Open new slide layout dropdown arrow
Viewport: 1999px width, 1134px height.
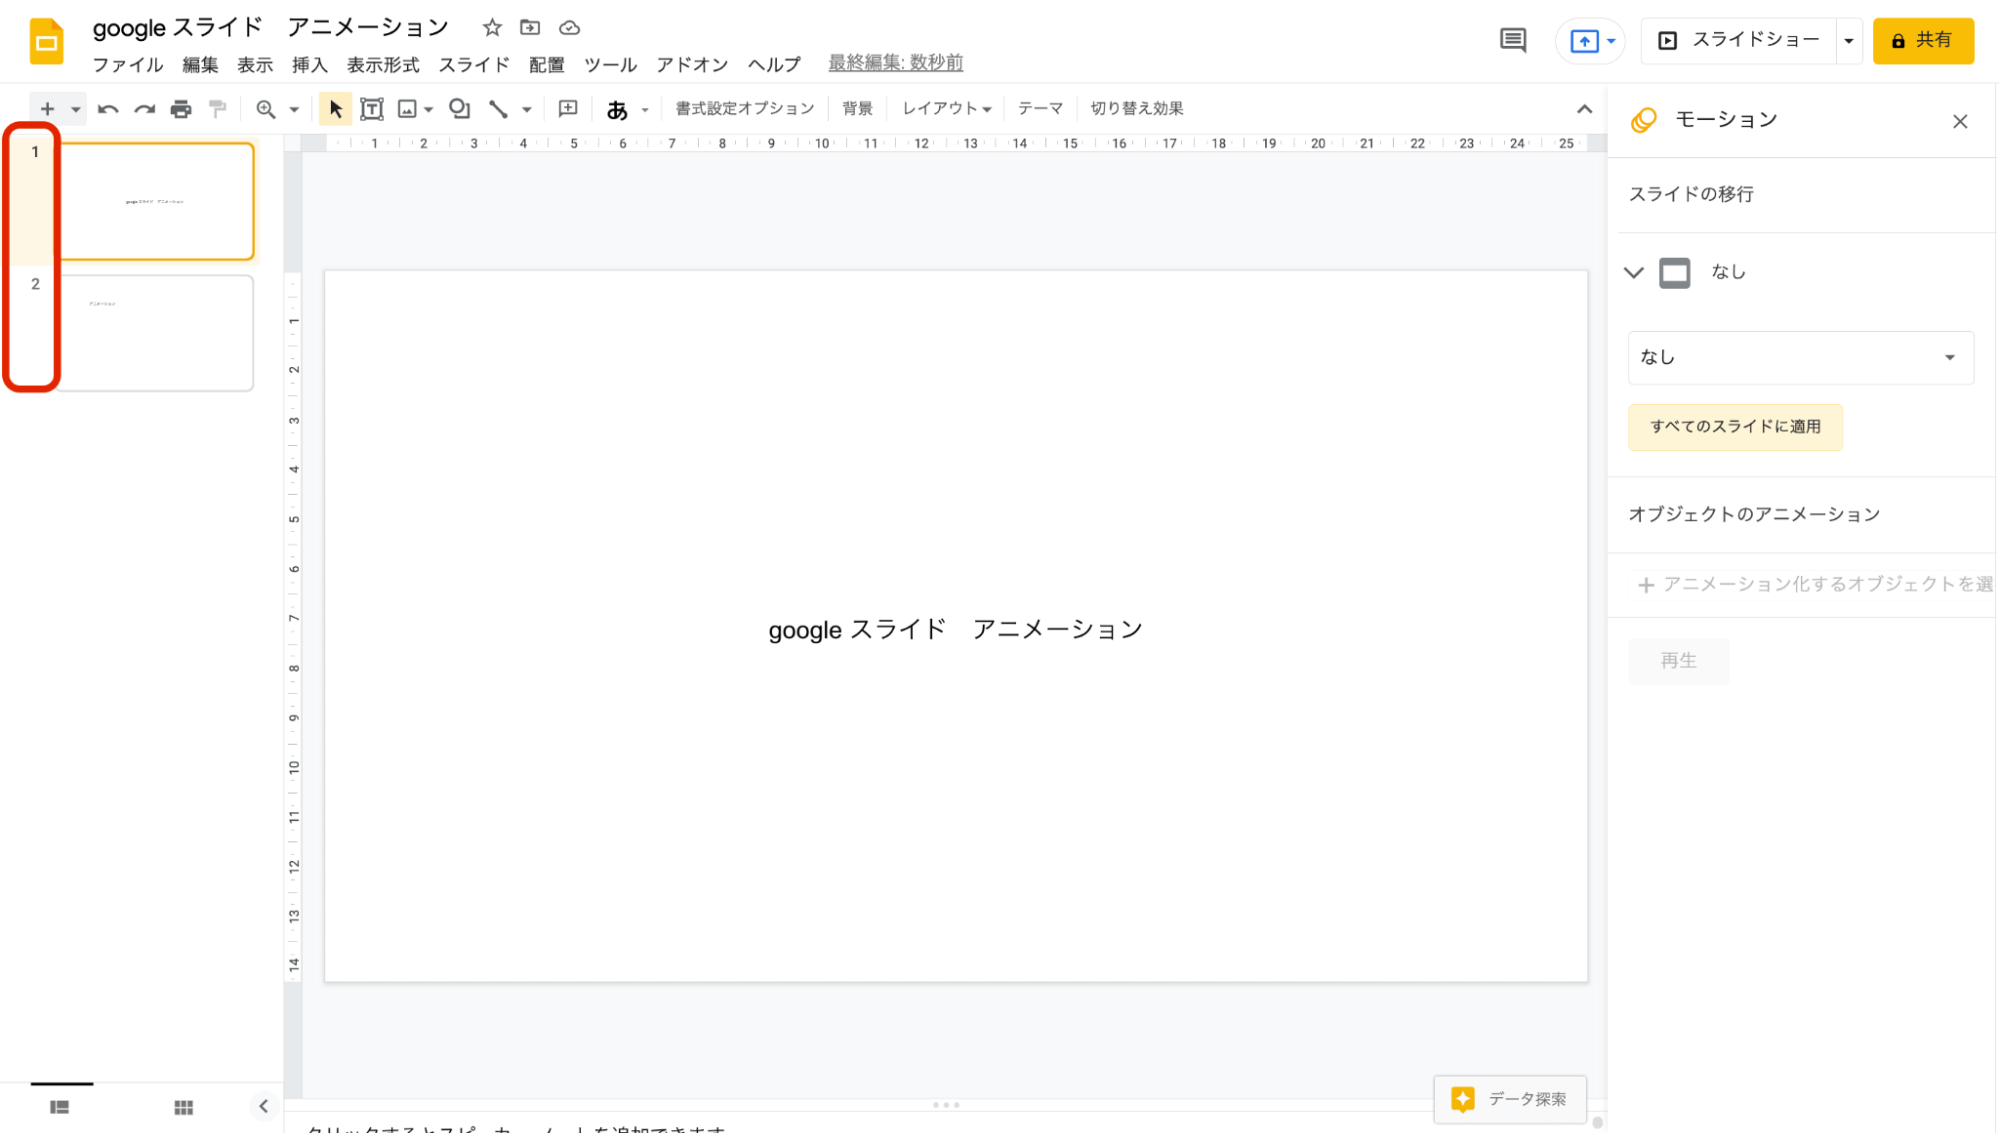tap(75, 109)
